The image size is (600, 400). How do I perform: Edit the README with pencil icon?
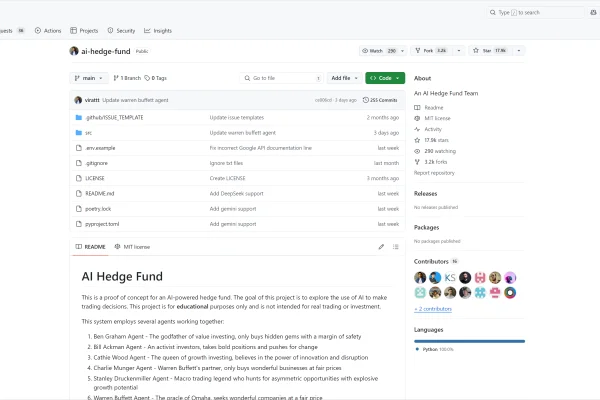(x=381, y=247)
